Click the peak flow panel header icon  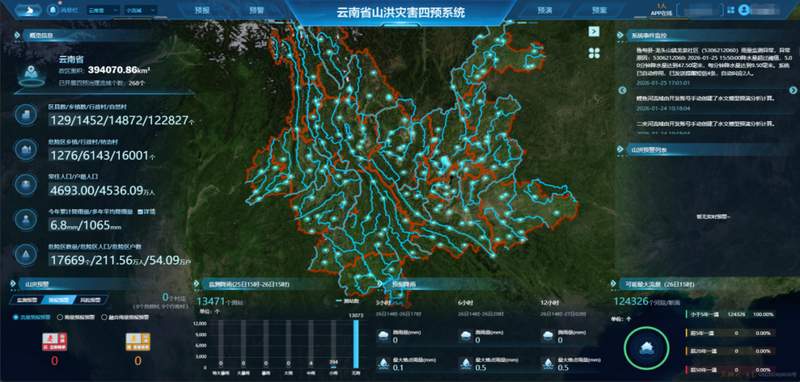pos(614,284)
